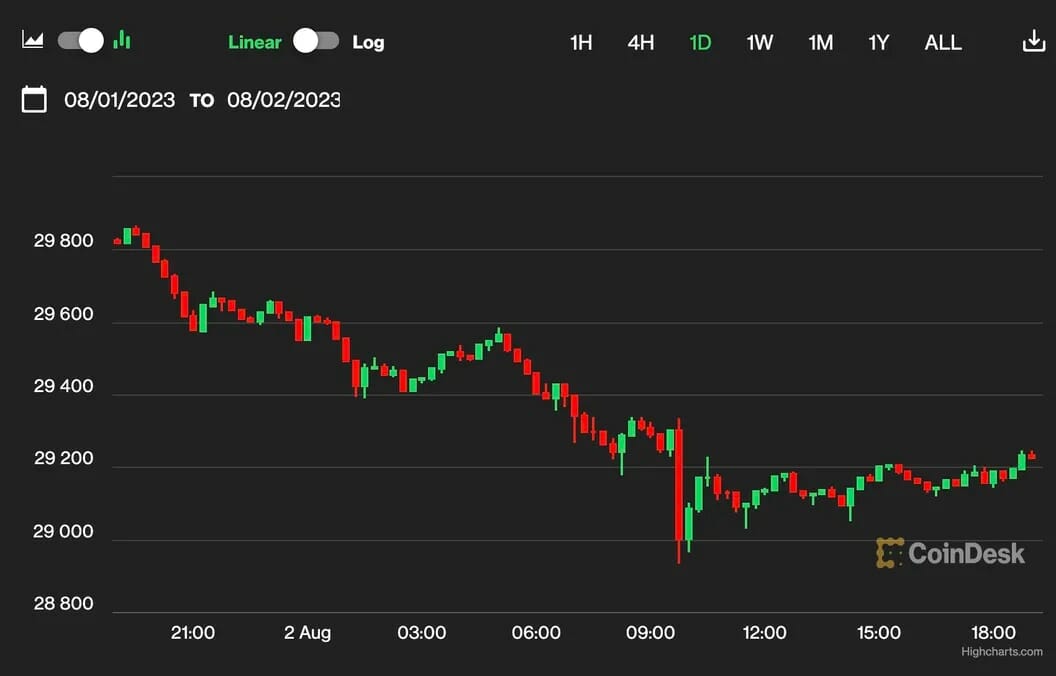Click the candlestick chart icon
Screen dimensions: 1056x676
tap(122, 40)
